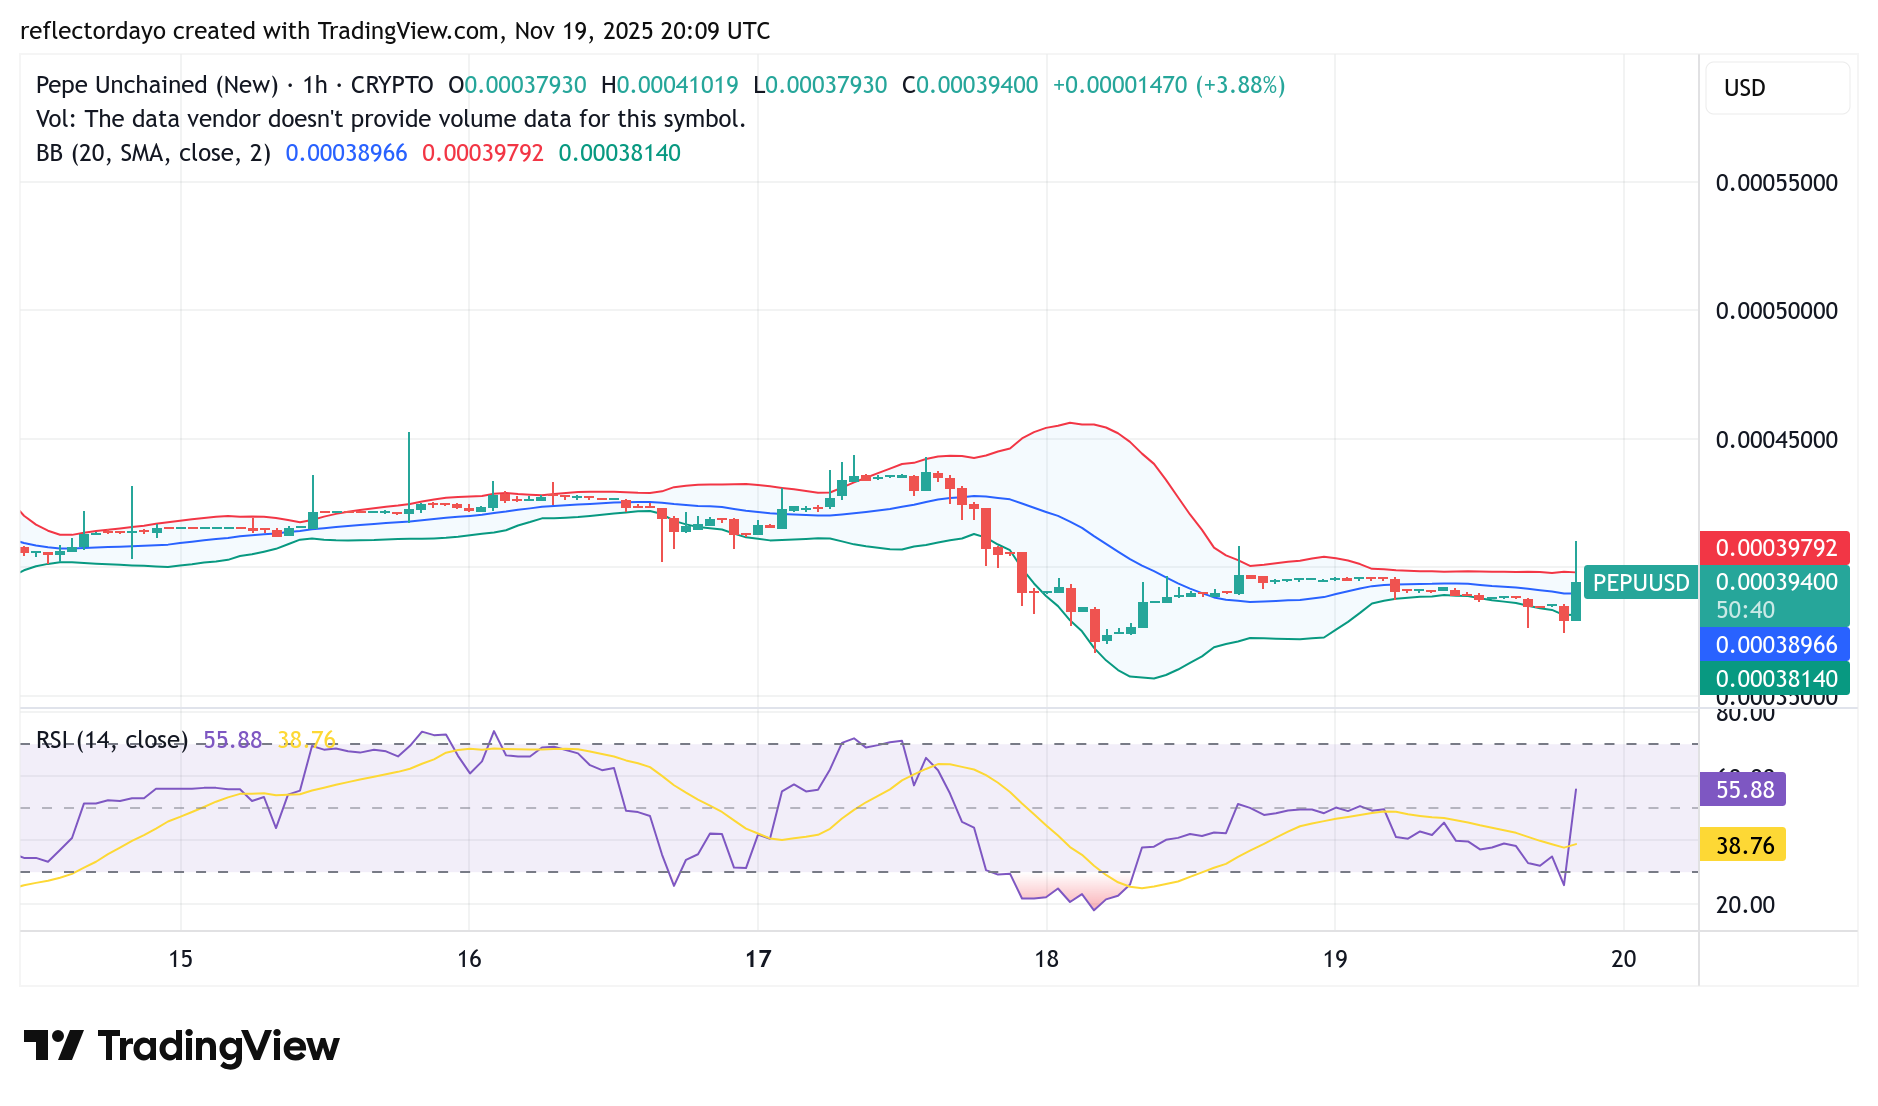1878x1106 pixels.
Task: Click the red BB upper value 0.00039792 in legend
Action: click(x=483, y=153)
